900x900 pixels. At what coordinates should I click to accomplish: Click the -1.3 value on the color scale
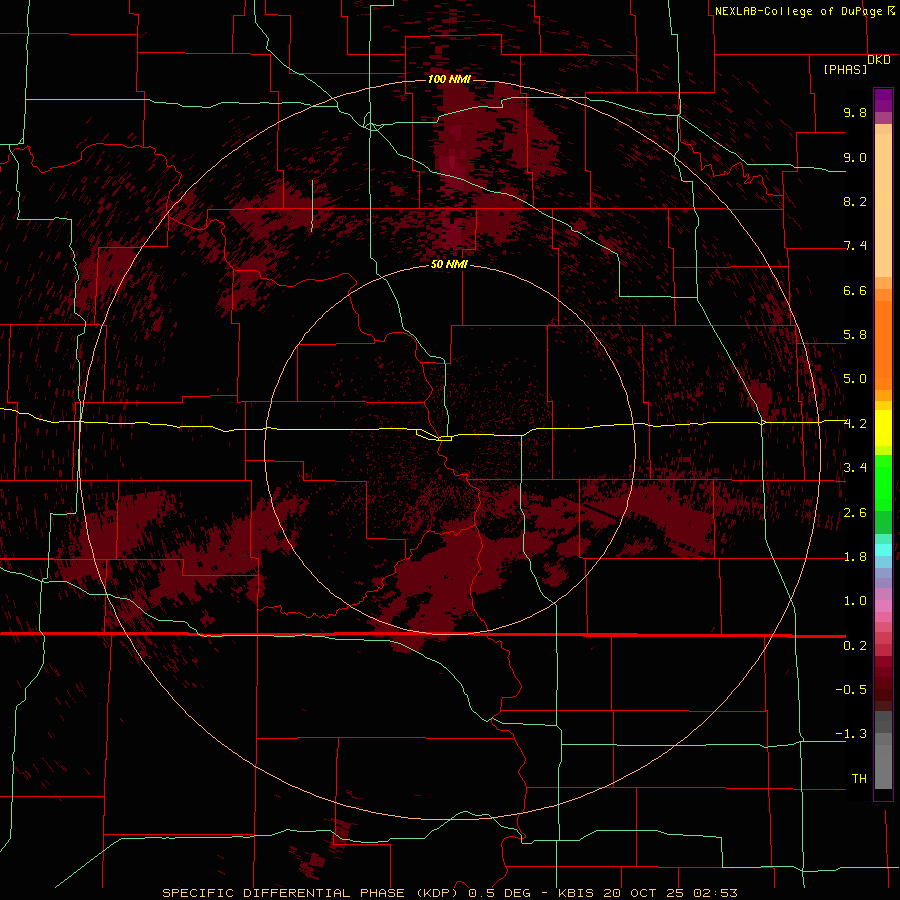[x=851, y=734]
